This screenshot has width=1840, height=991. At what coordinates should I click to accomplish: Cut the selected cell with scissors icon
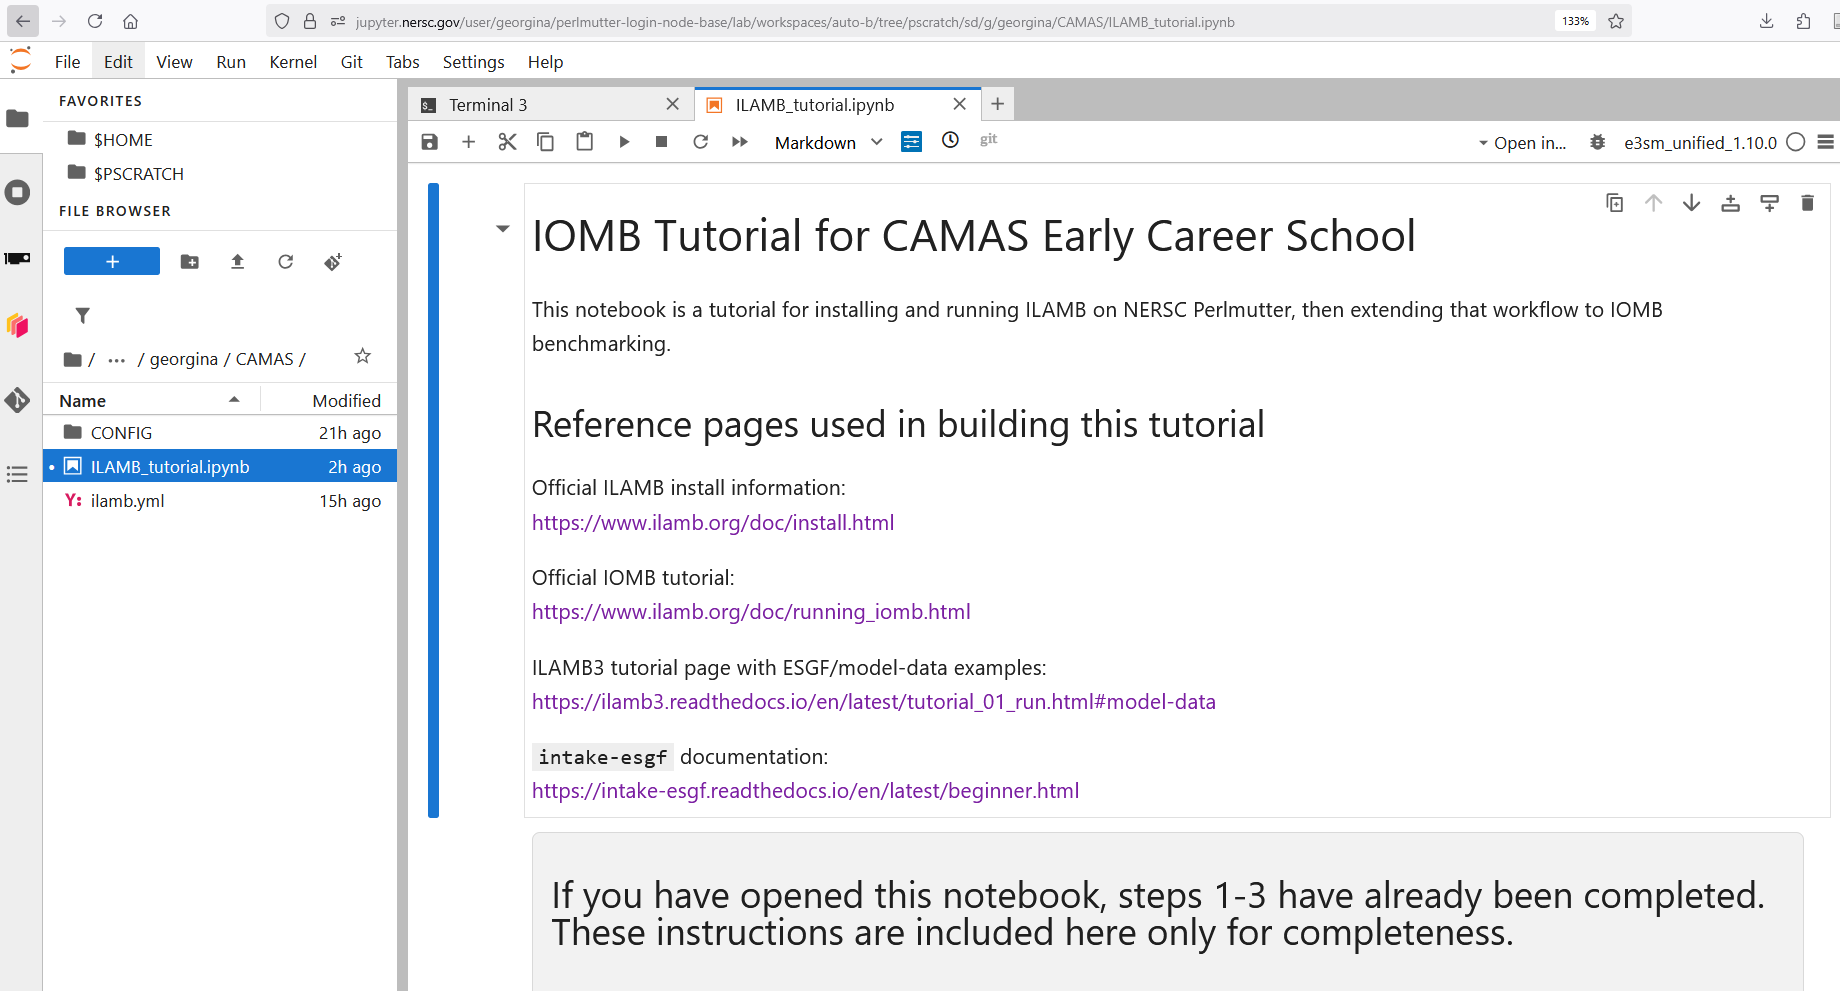[507, 142]
